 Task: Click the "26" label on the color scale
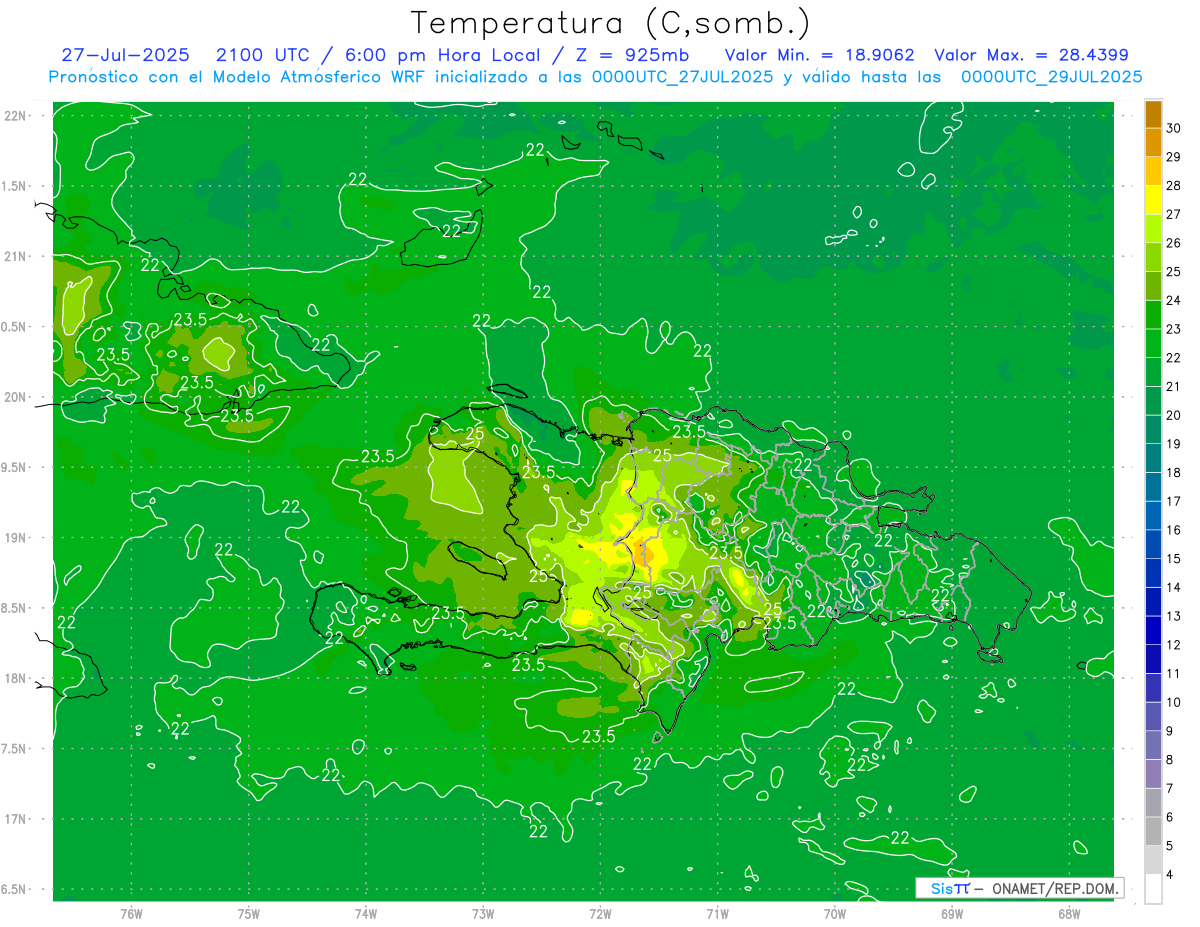click(x=1174, y=243)
